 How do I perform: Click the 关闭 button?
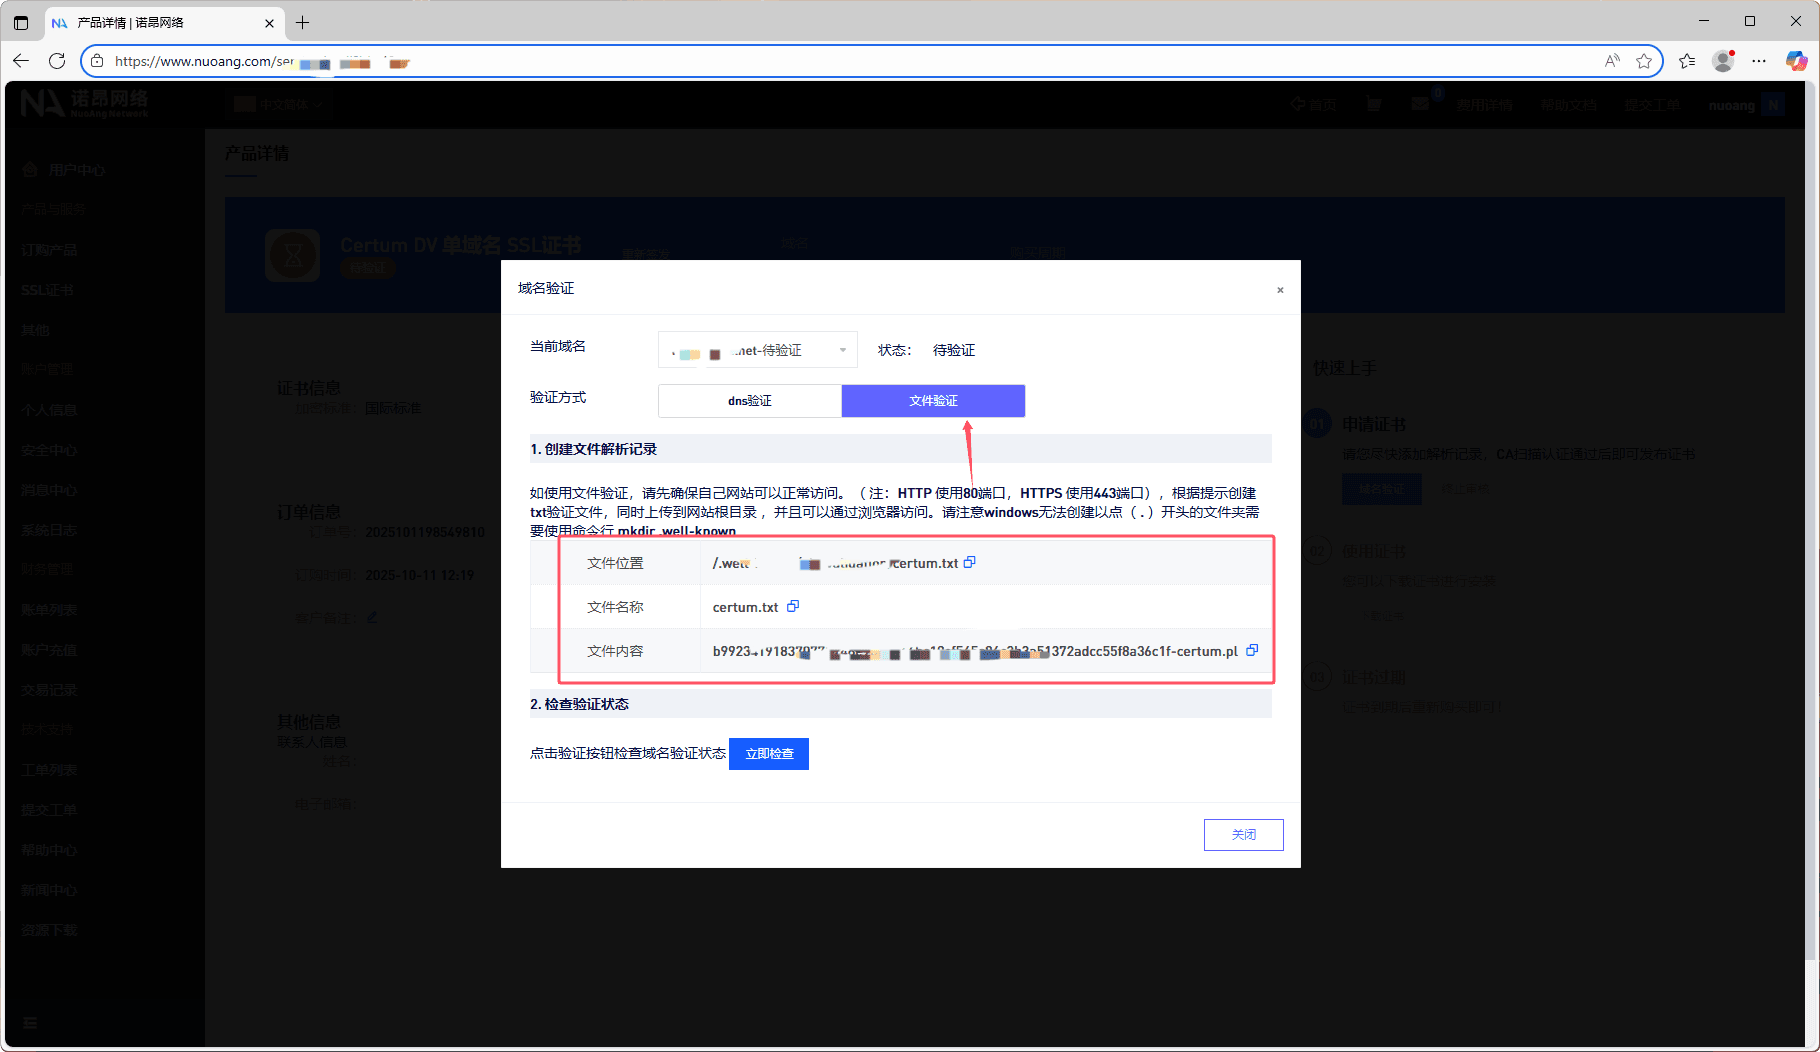click(1243, 835)
